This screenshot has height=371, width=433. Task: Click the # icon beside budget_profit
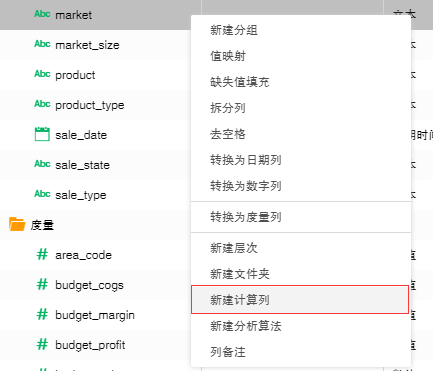(x=42, y=345)
